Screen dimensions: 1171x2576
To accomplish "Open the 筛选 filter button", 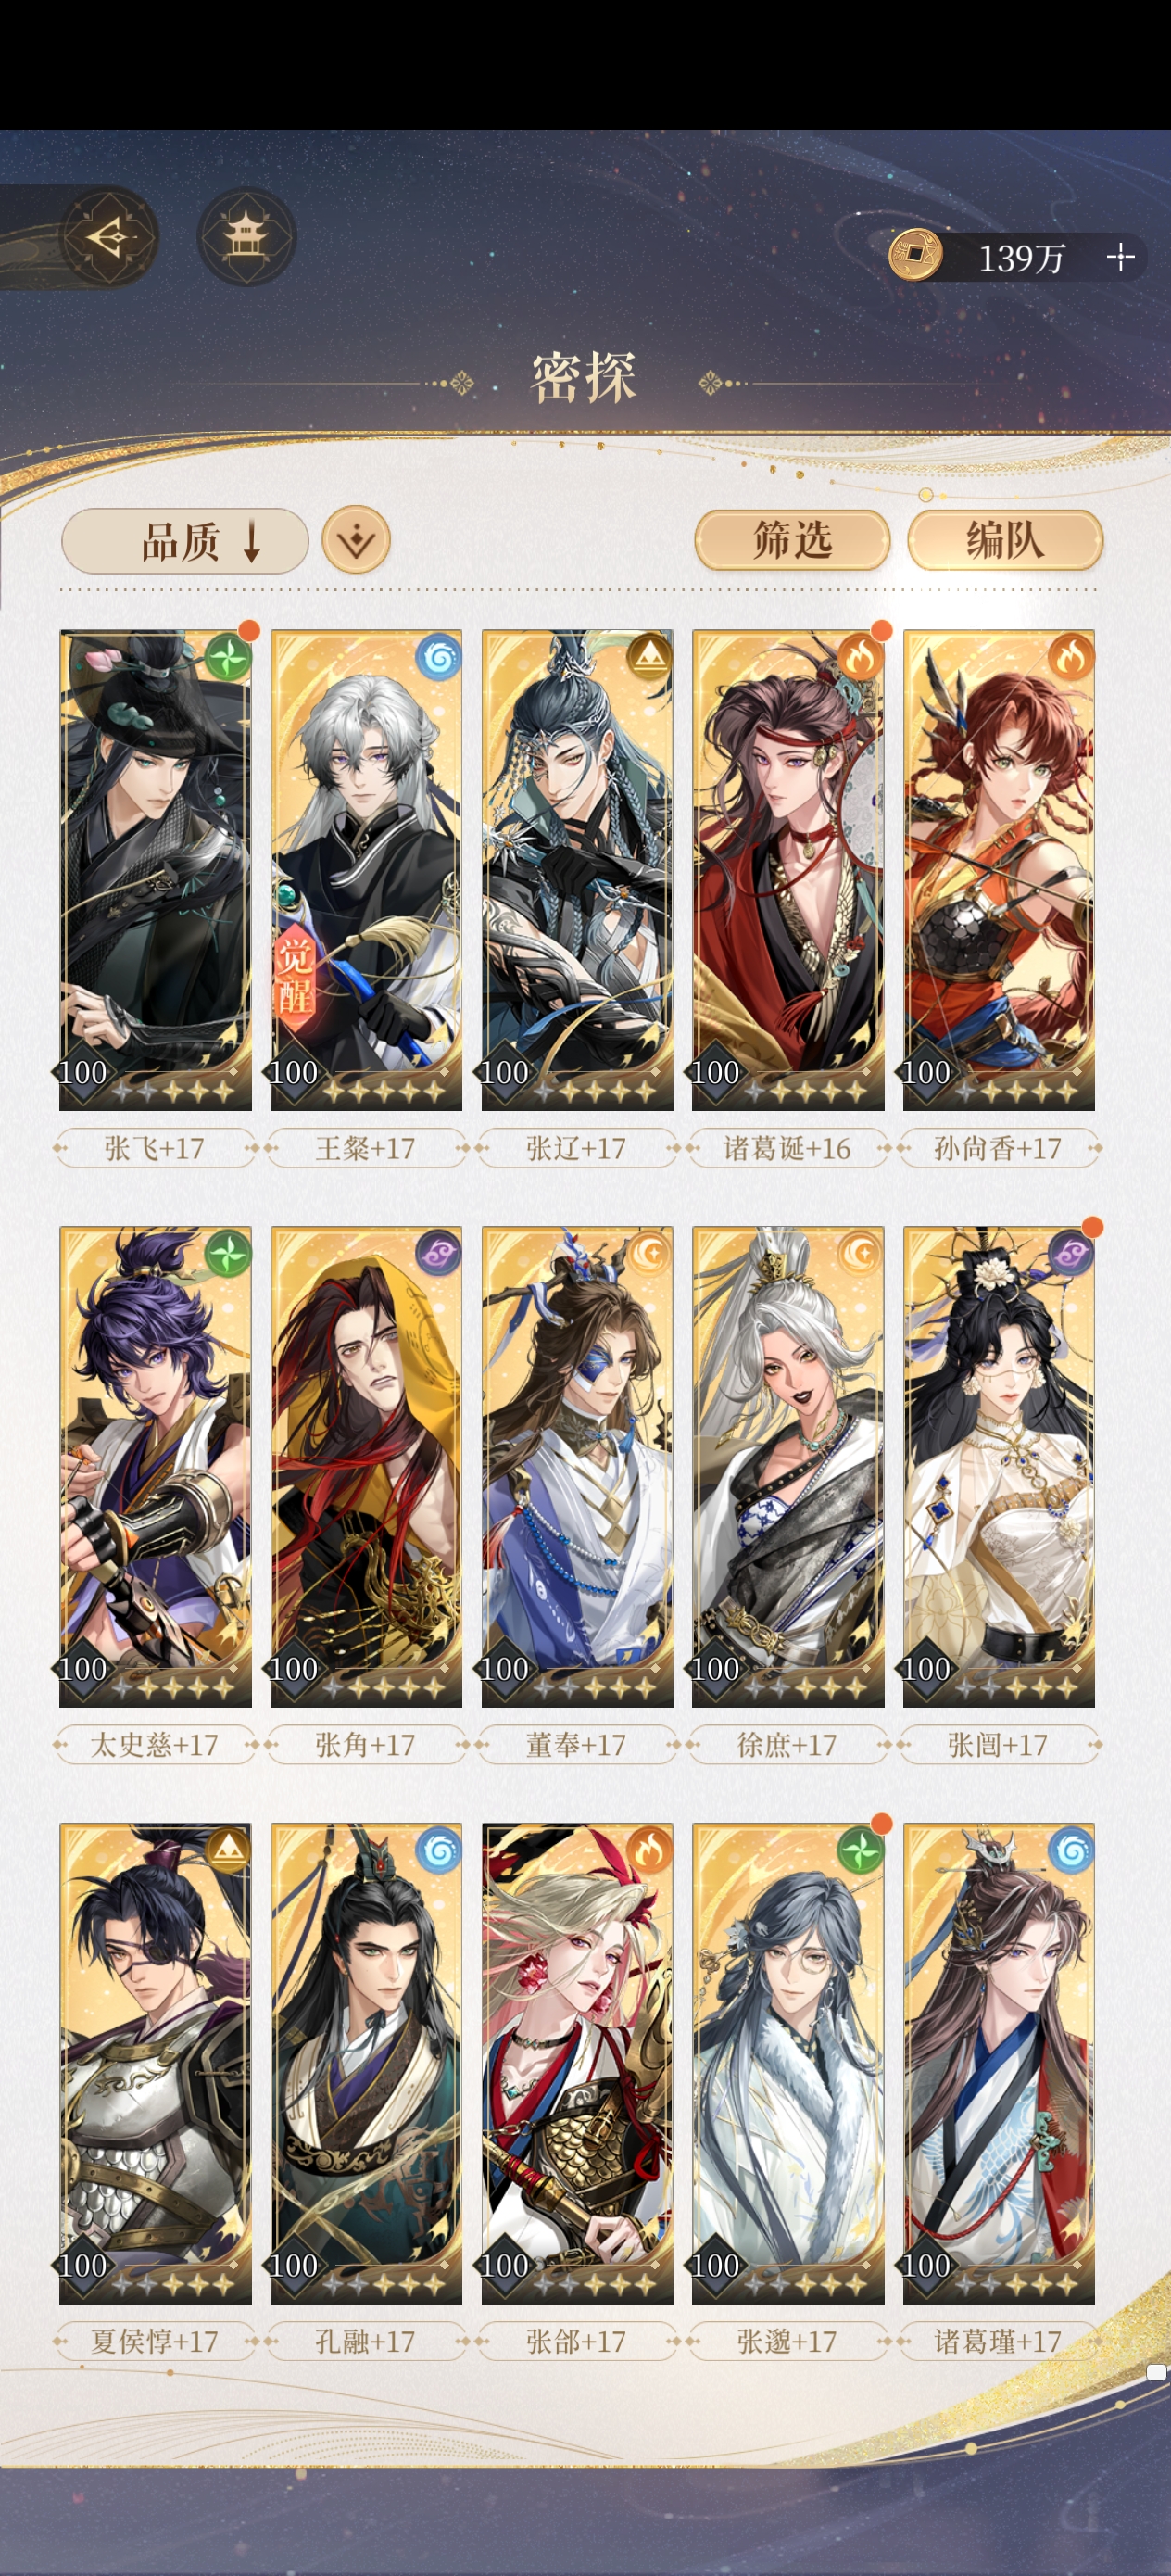I will pos(792,540).
